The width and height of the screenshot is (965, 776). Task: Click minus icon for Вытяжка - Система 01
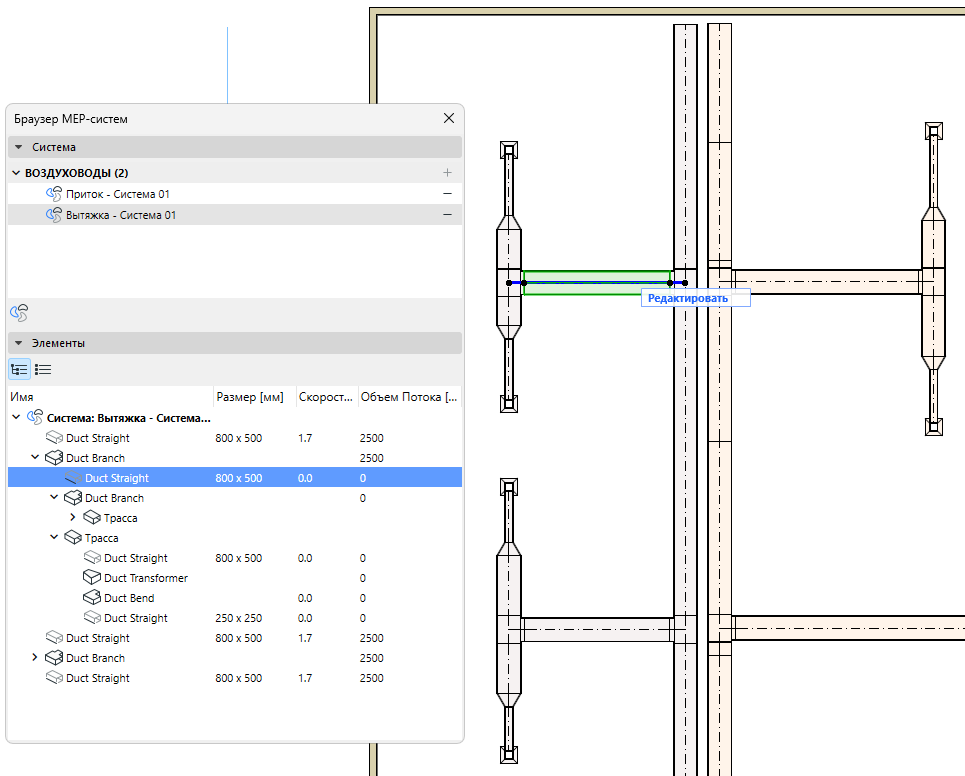click(447, 215)
